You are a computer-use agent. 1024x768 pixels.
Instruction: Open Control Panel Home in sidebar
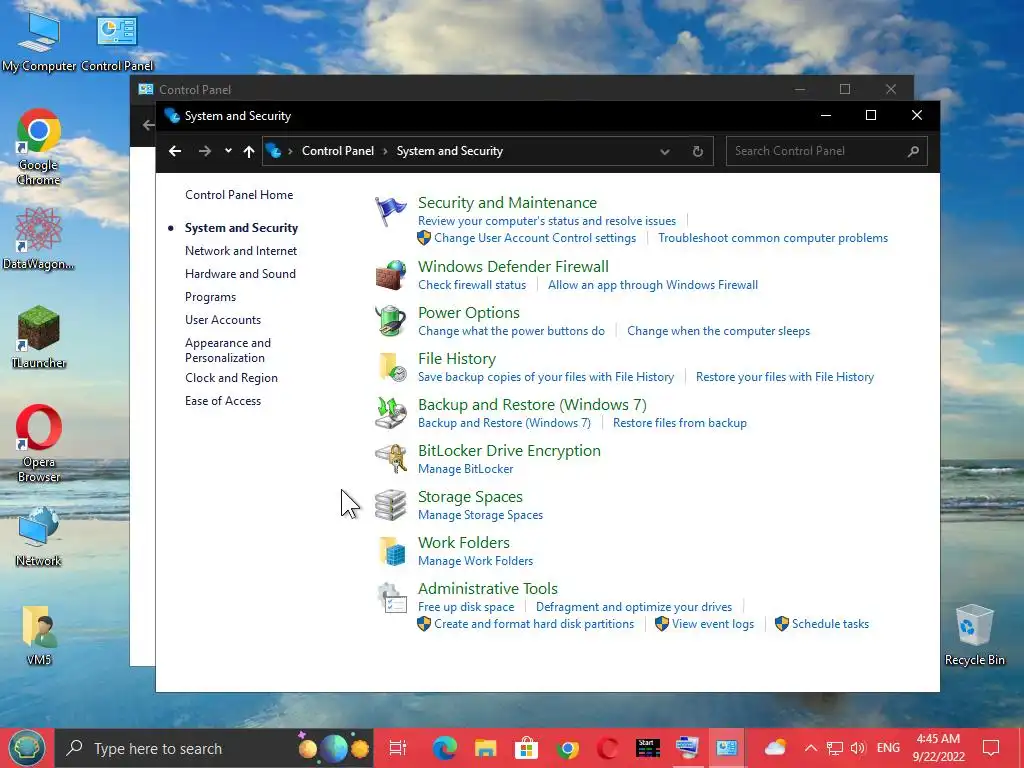pos(239,195)
